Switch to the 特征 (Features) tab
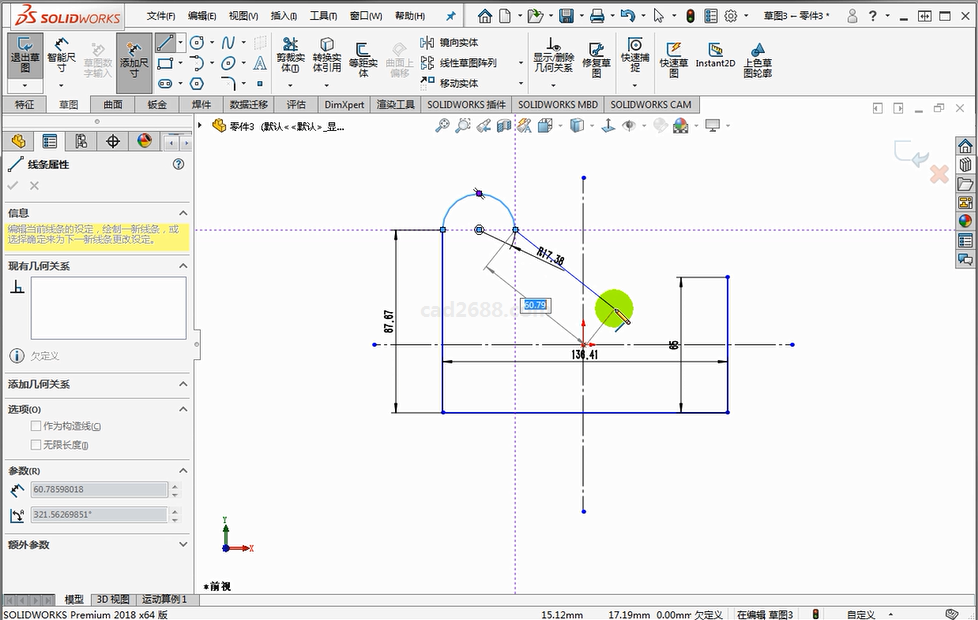978x620 pixels. point(25,105)
